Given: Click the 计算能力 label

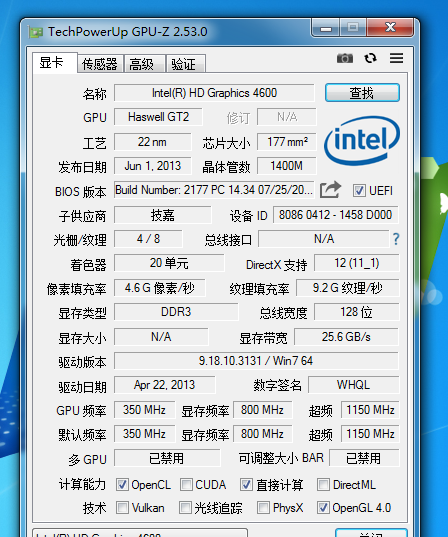Looking at the screenshot, I should (x=83, y=485).
